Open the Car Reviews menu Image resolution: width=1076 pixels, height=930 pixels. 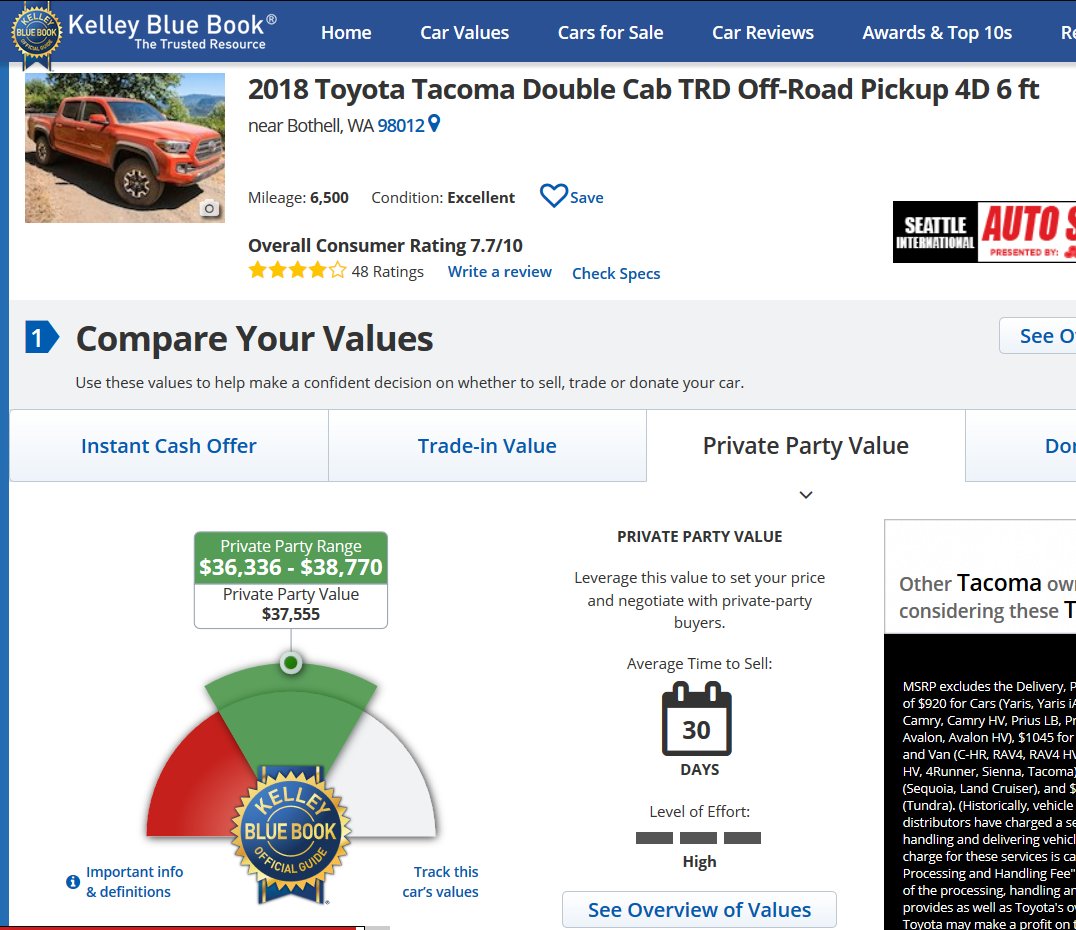tap(763, 32)
